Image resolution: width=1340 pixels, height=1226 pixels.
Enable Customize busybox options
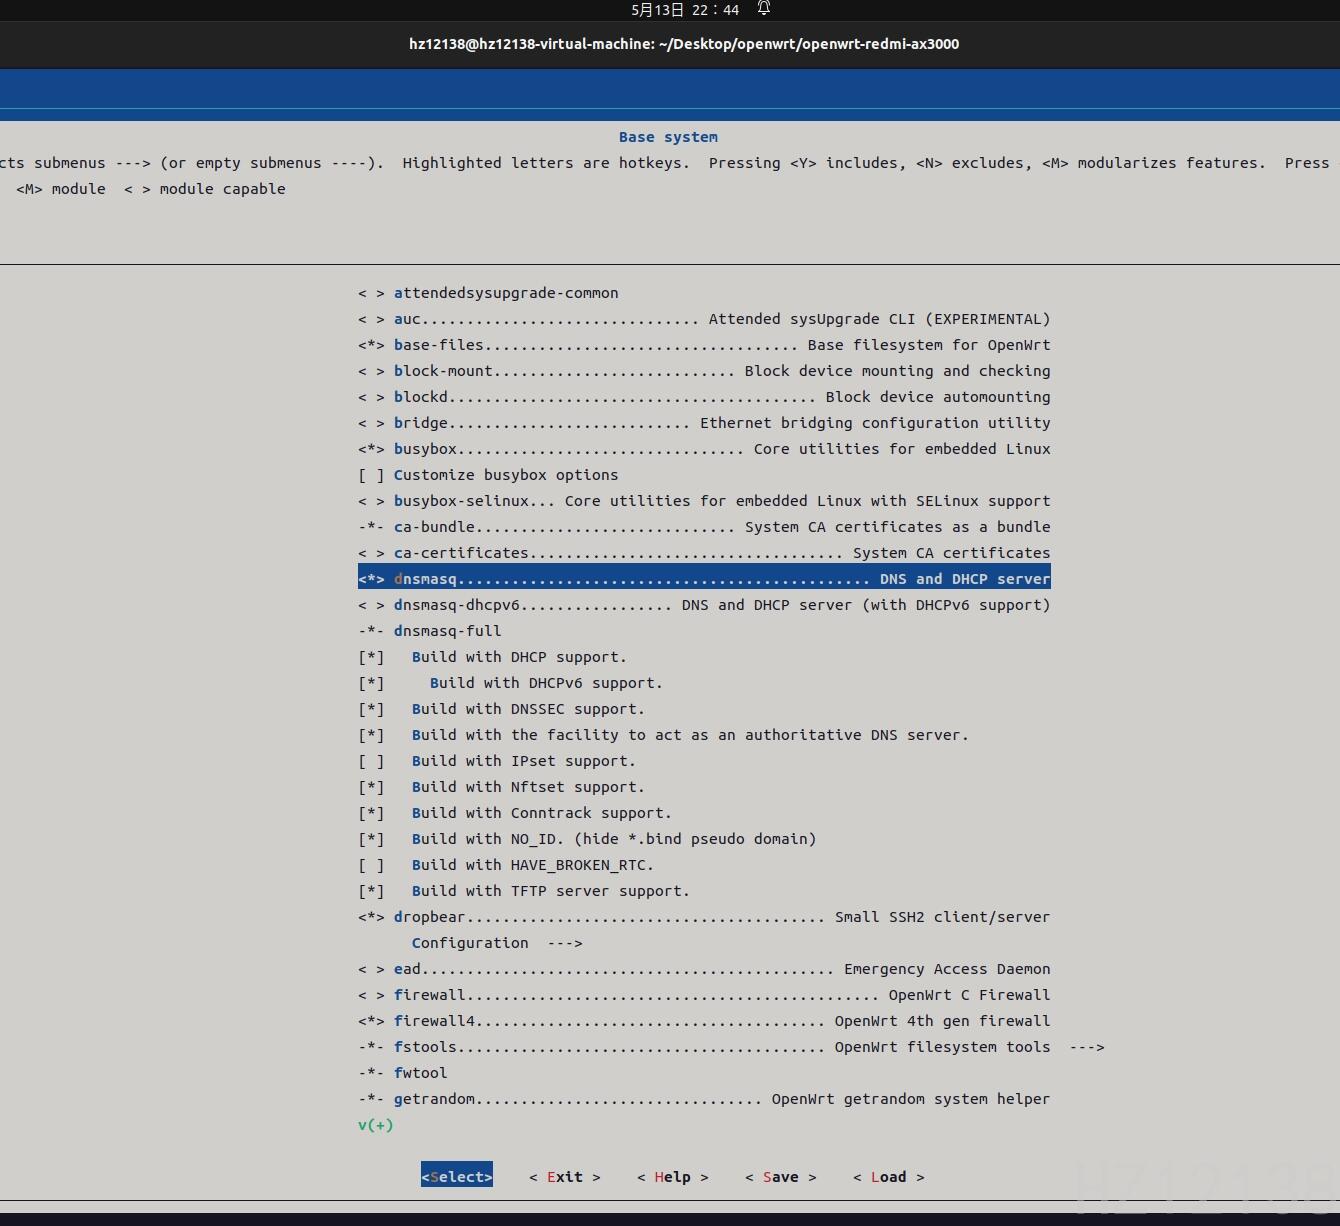pos(488,475)
